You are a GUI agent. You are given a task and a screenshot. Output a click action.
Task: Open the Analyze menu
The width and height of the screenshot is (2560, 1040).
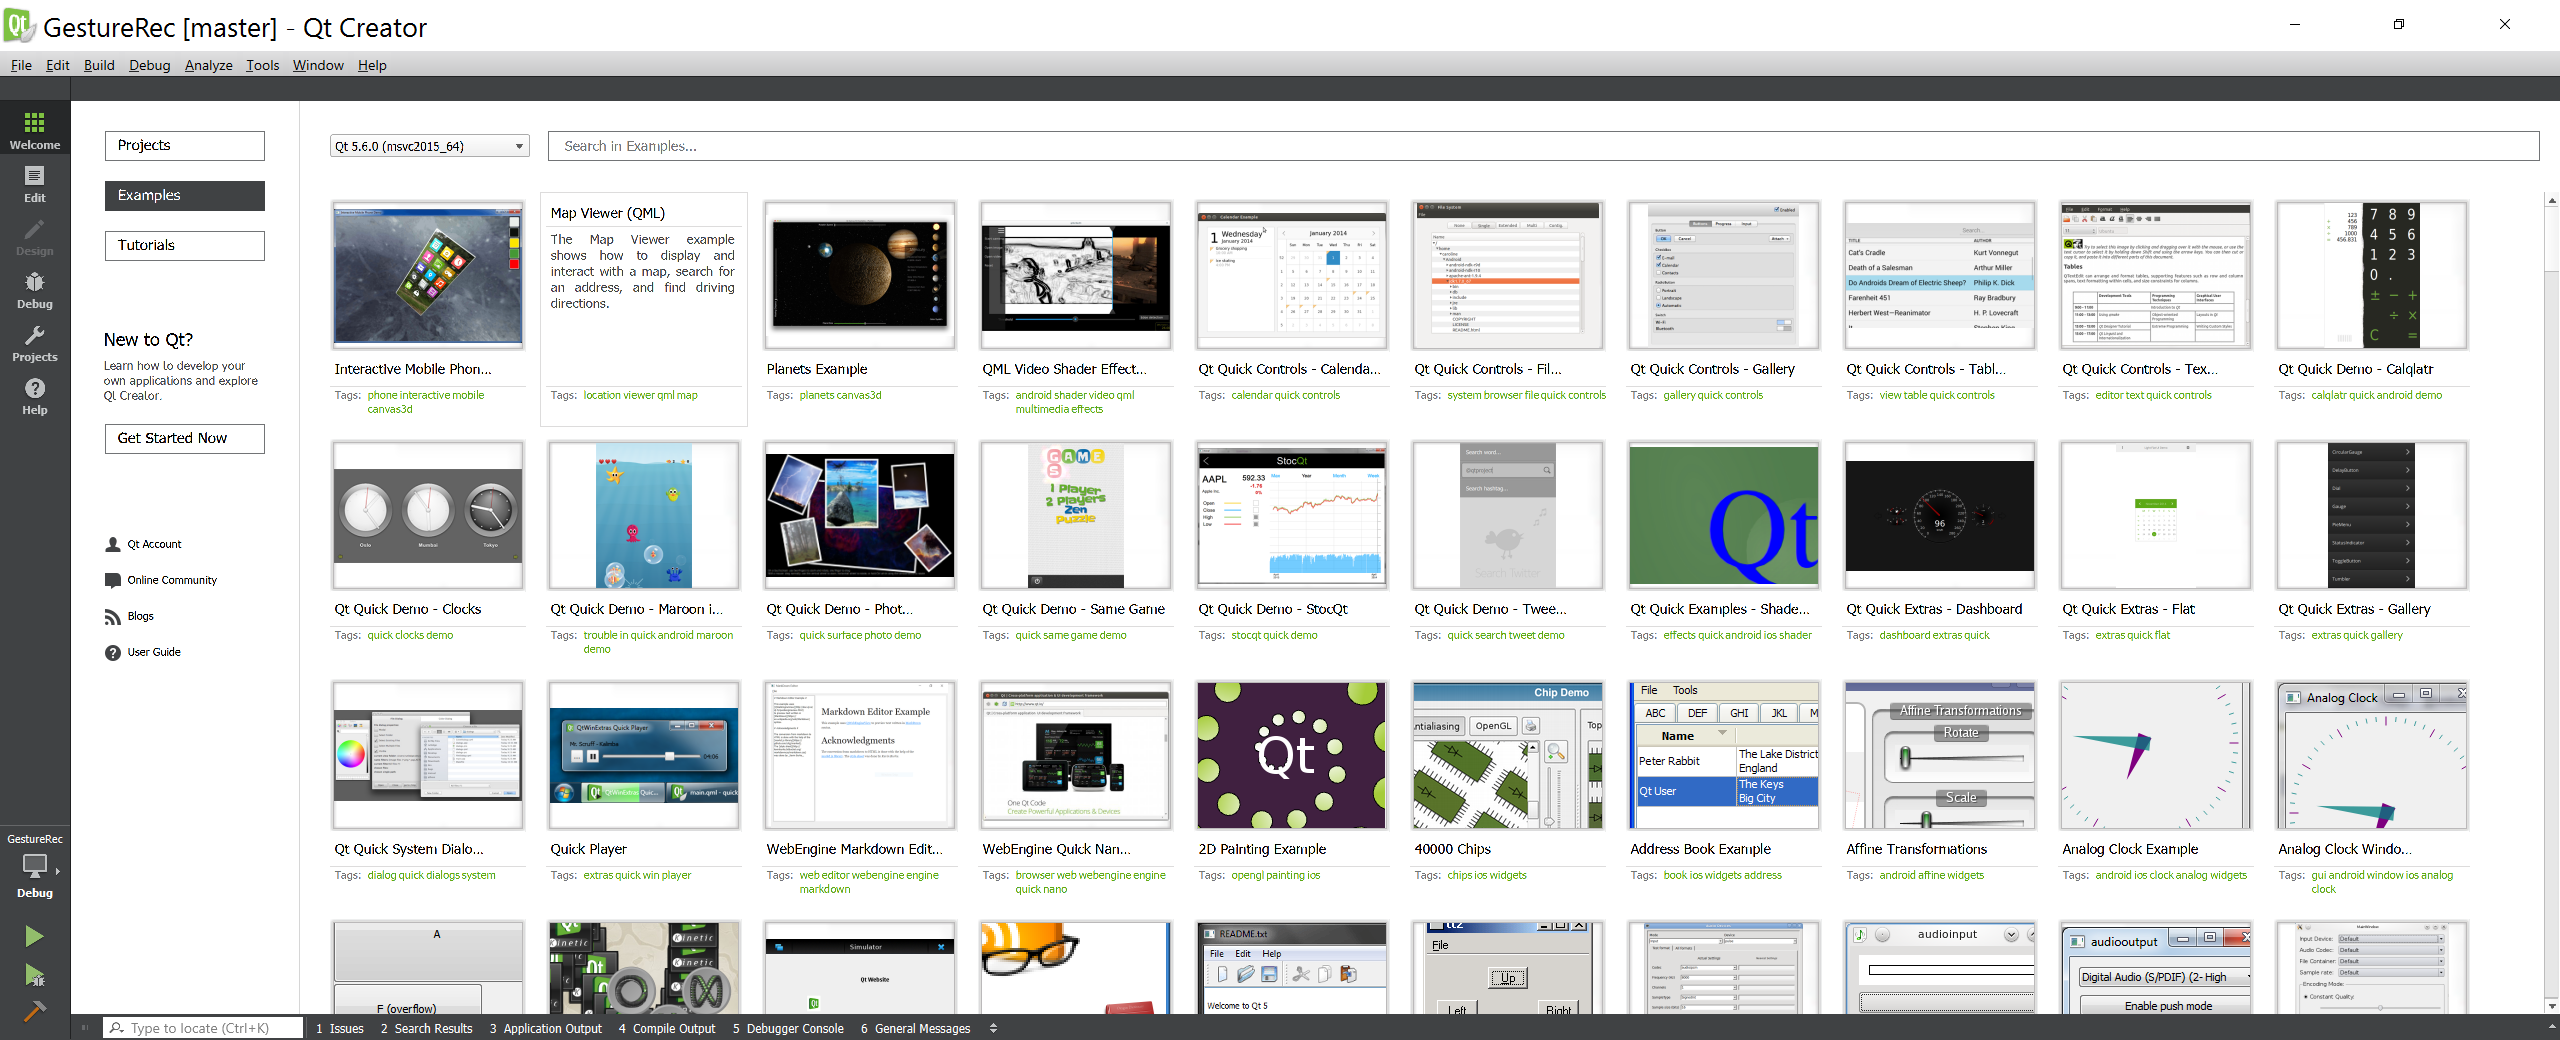[x=208, y=65]
